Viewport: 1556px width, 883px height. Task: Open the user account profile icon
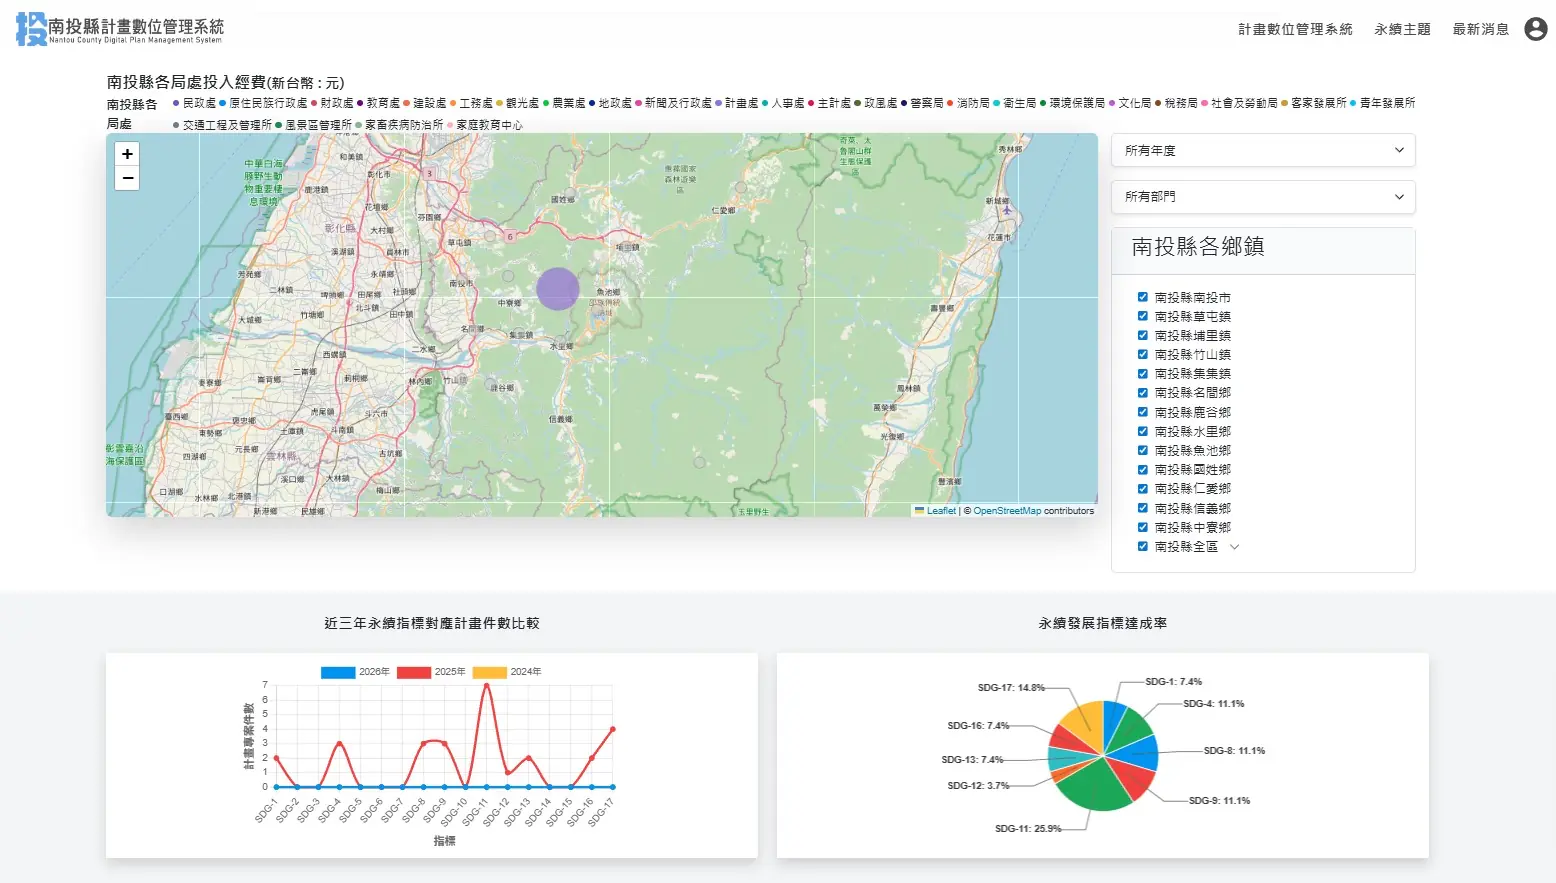(1535, 29)
